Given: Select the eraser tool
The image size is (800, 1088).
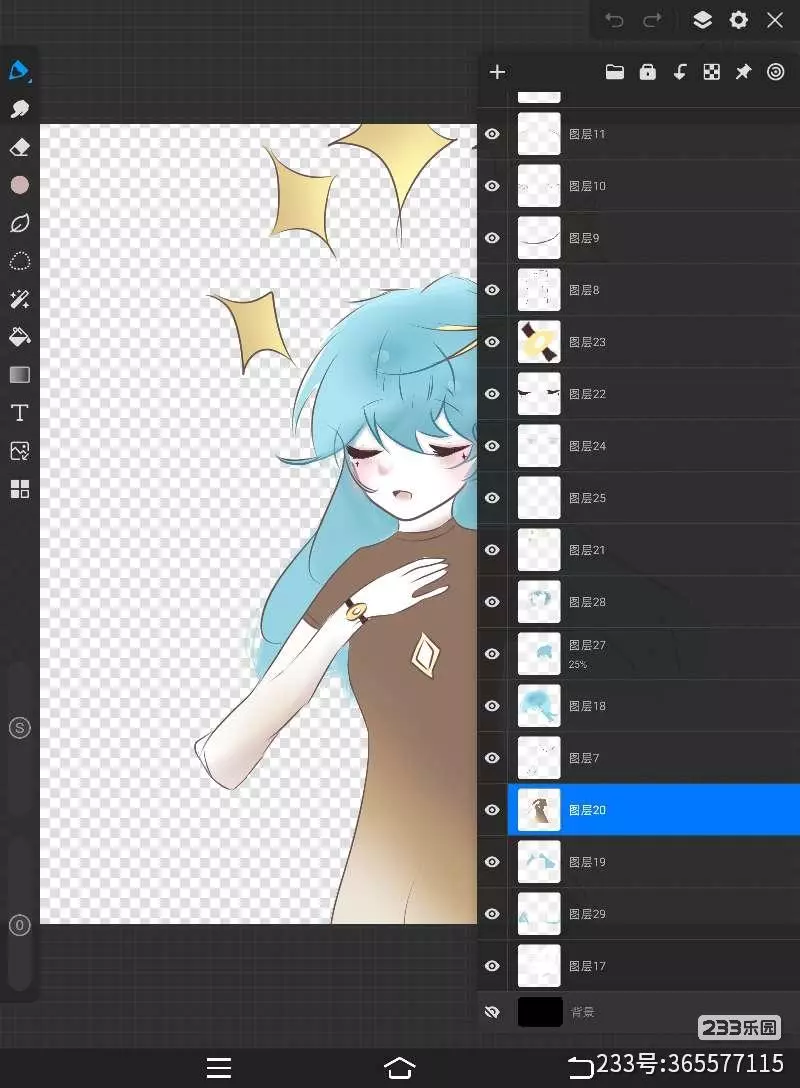Looking at the screenshot, I should (19, 147).
